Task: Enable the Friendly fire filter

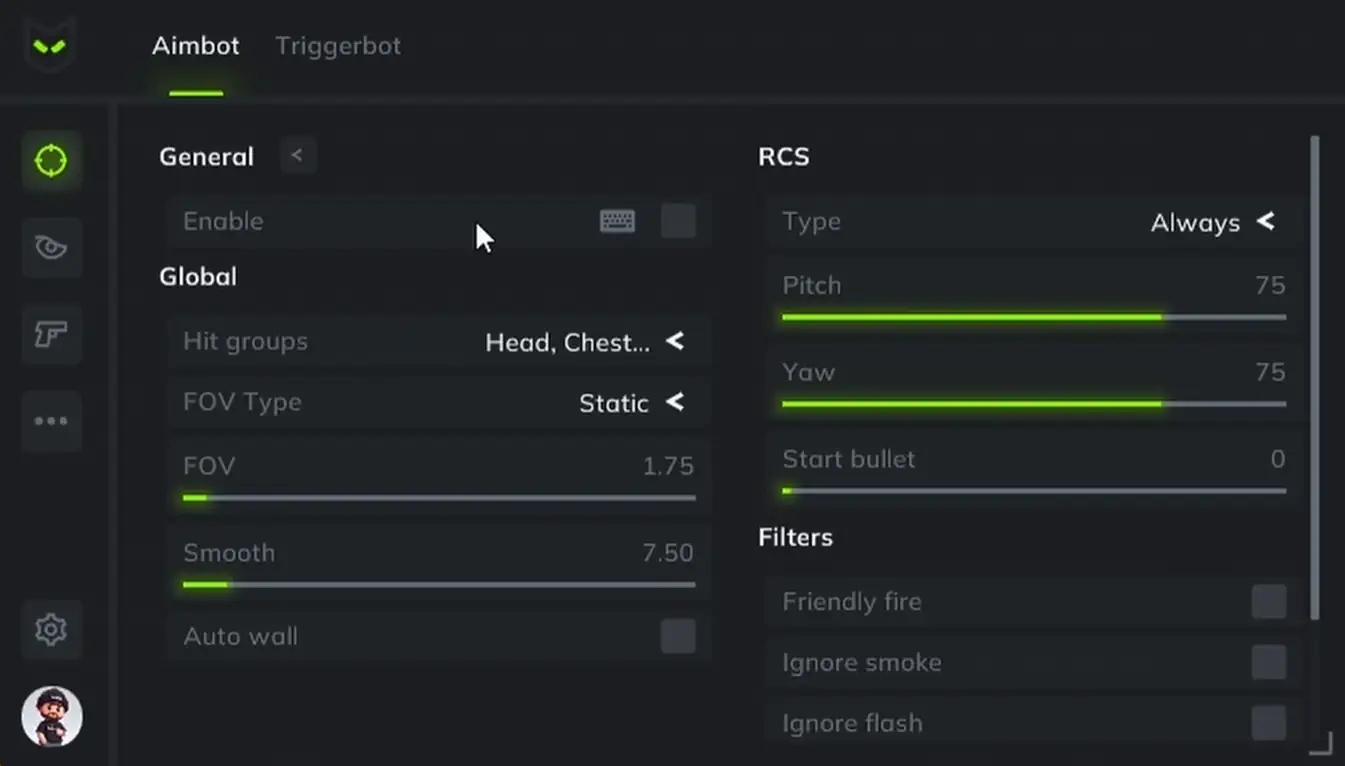Action: point(1268,601)
